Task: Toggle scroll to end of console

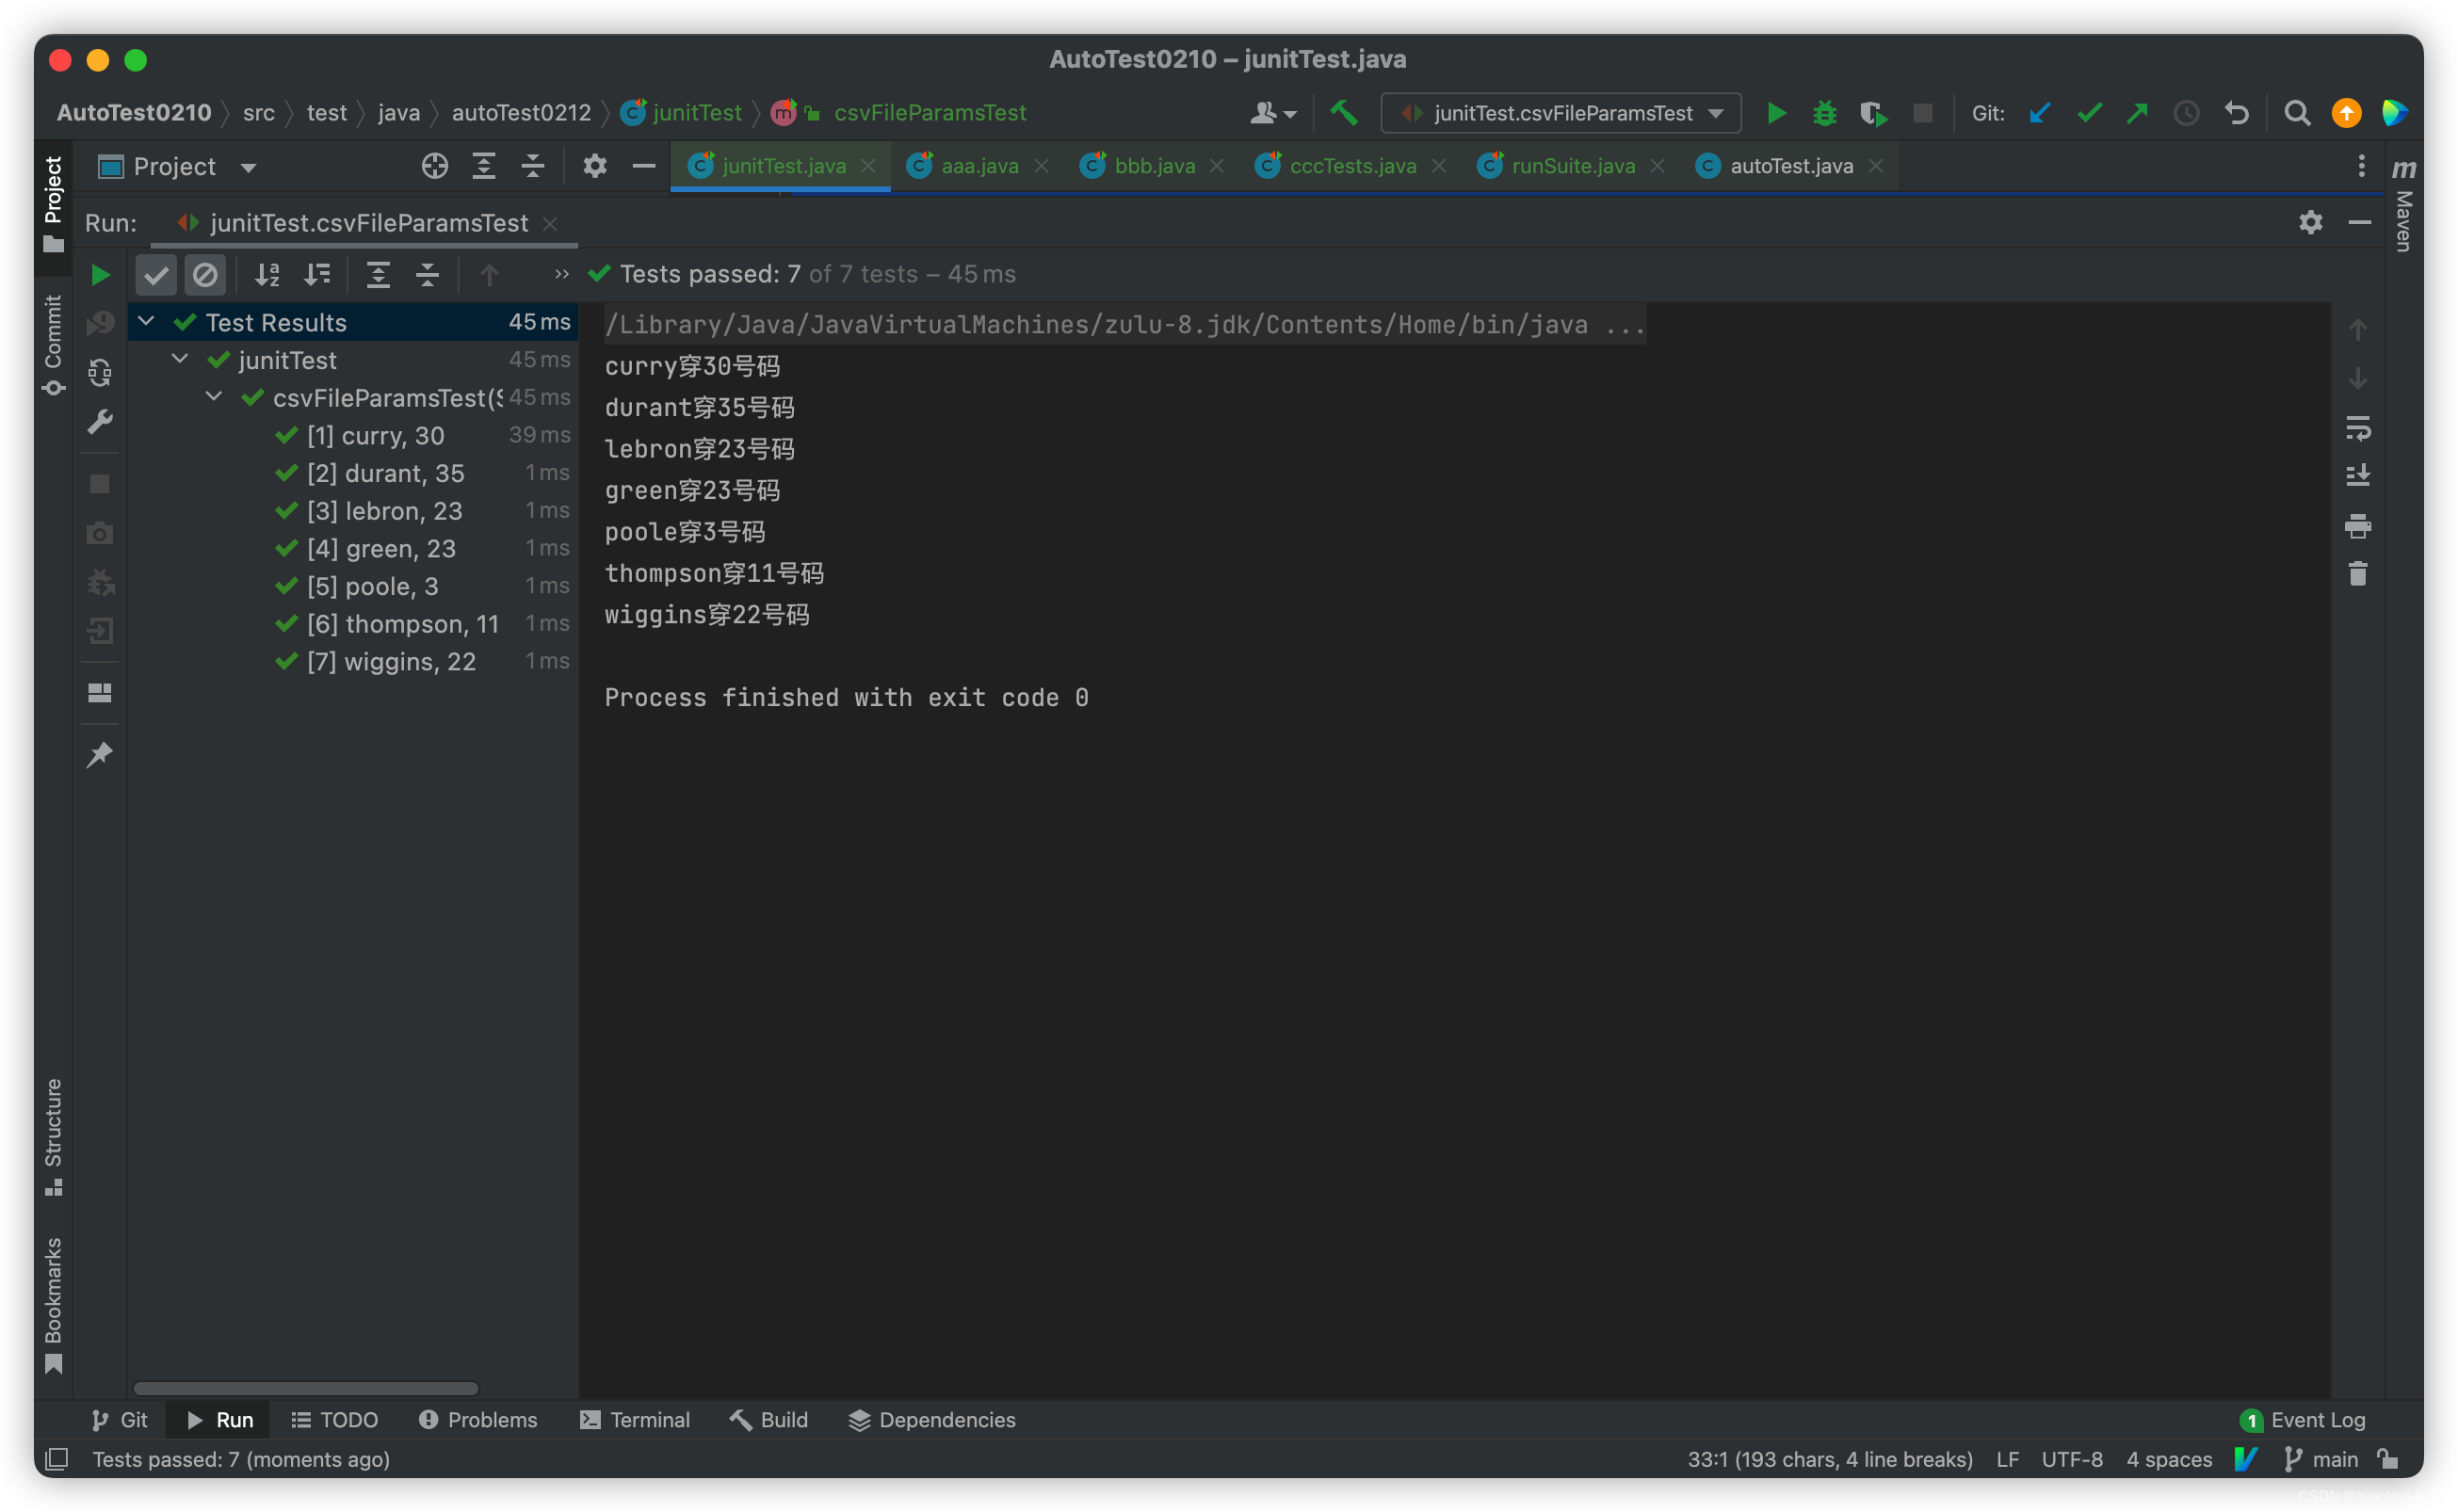Action: 2358,476
